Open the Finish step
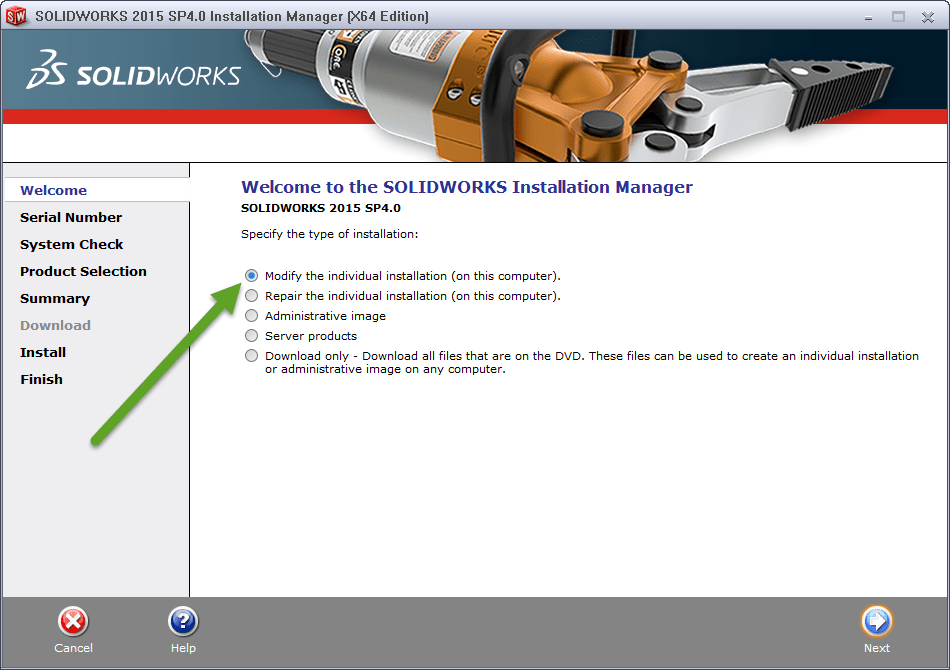This screenshot has width=950, height=670. click(41, 379)
